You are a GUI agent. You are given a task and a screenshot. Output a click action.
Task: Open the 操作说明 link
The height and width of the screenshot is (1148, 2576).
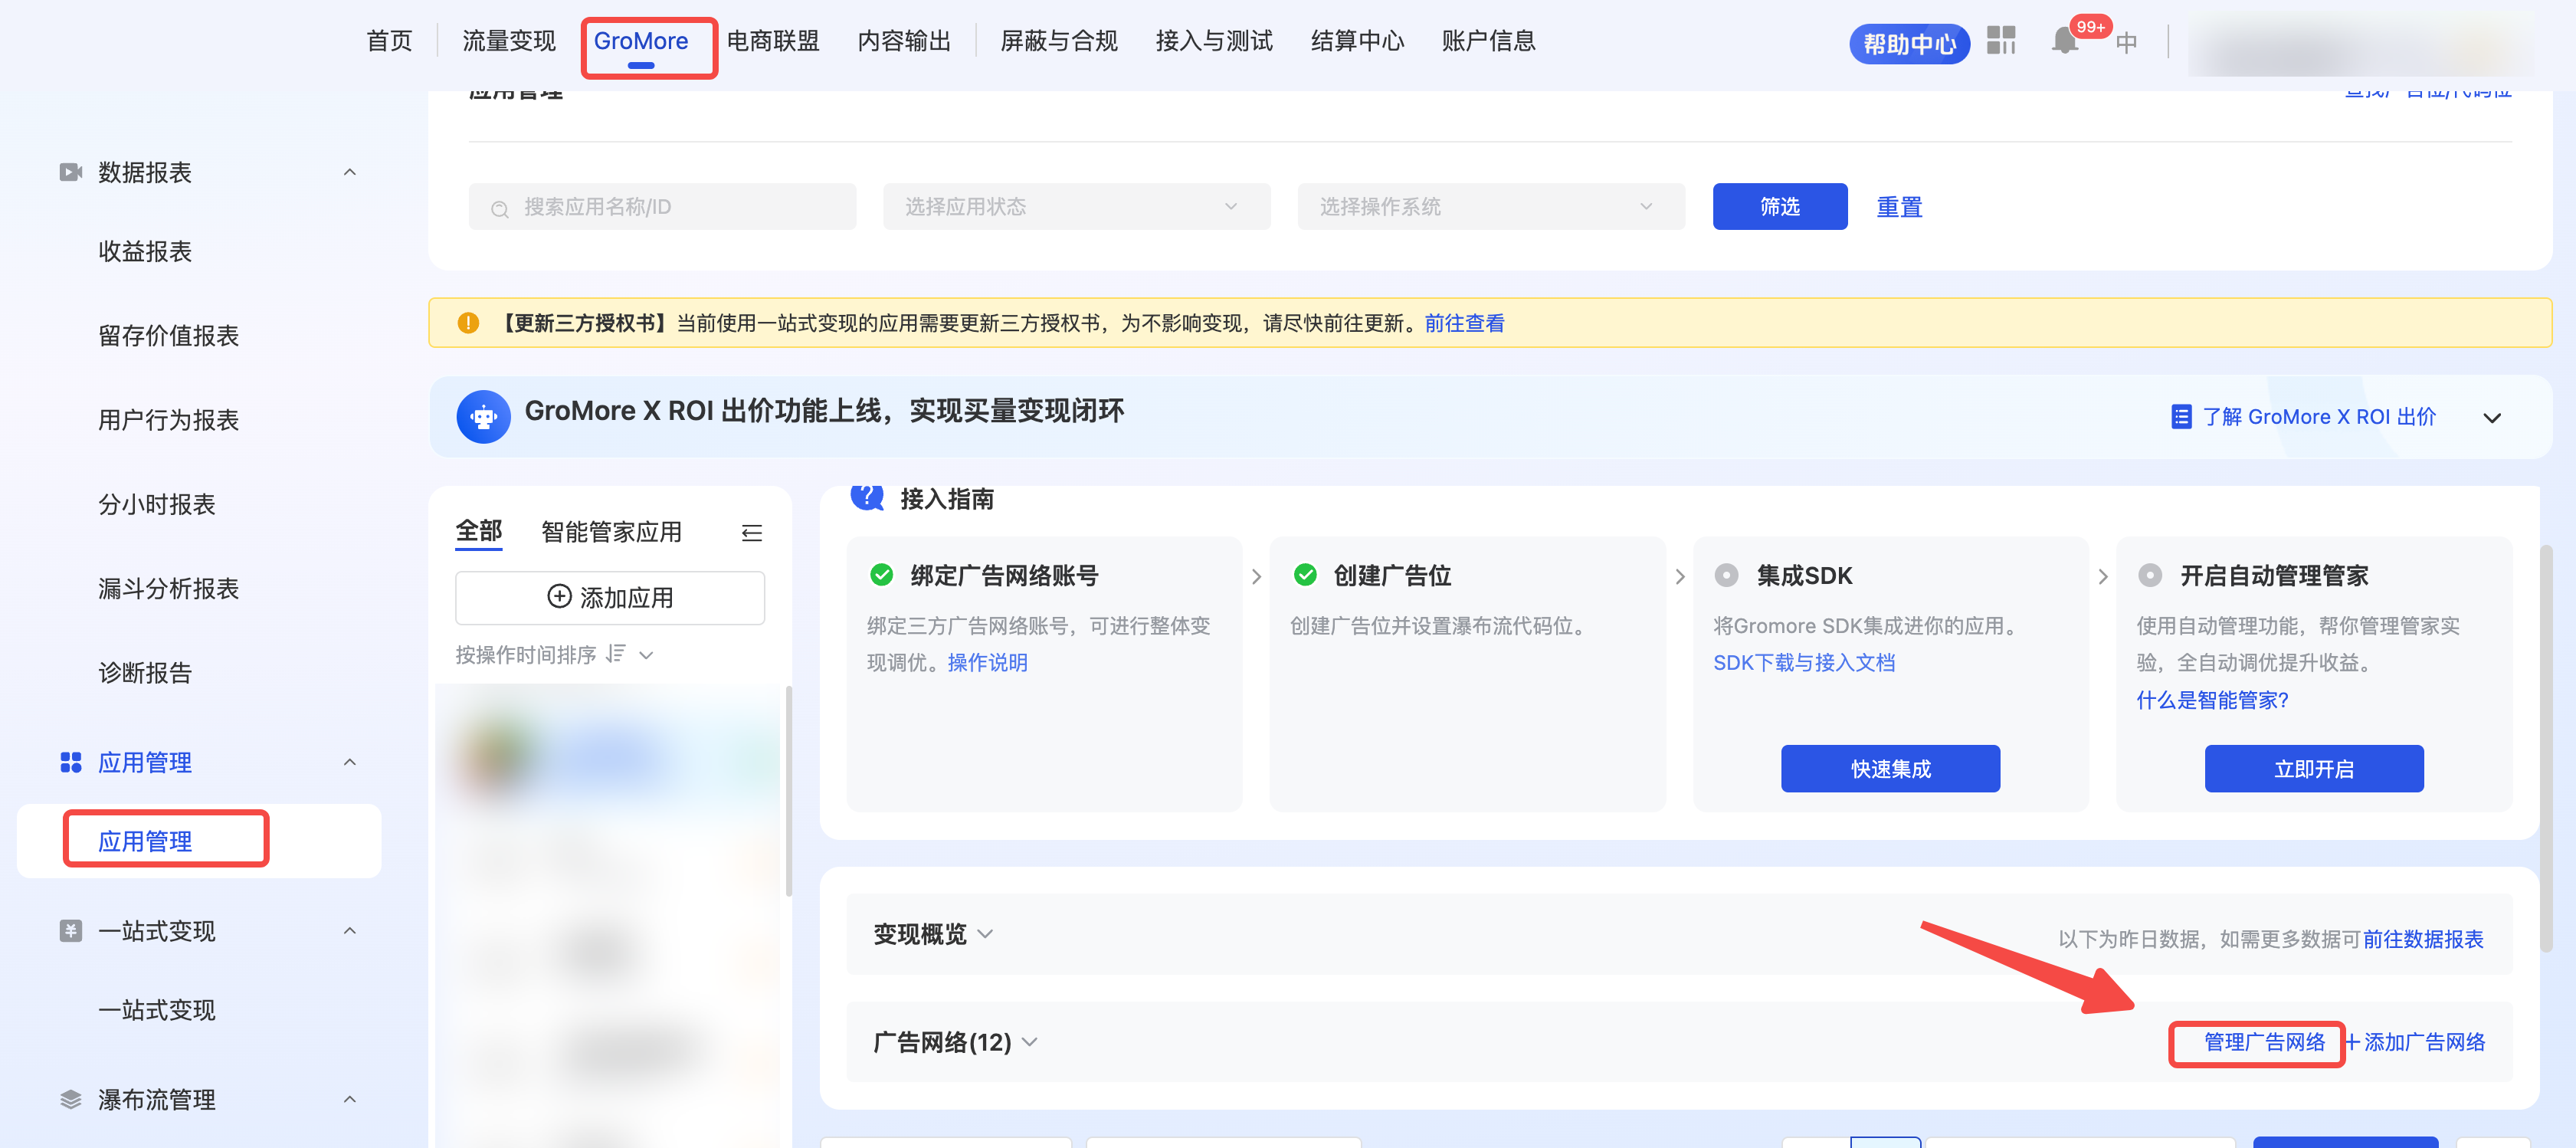pyautogui.click(x=987, y=662)
